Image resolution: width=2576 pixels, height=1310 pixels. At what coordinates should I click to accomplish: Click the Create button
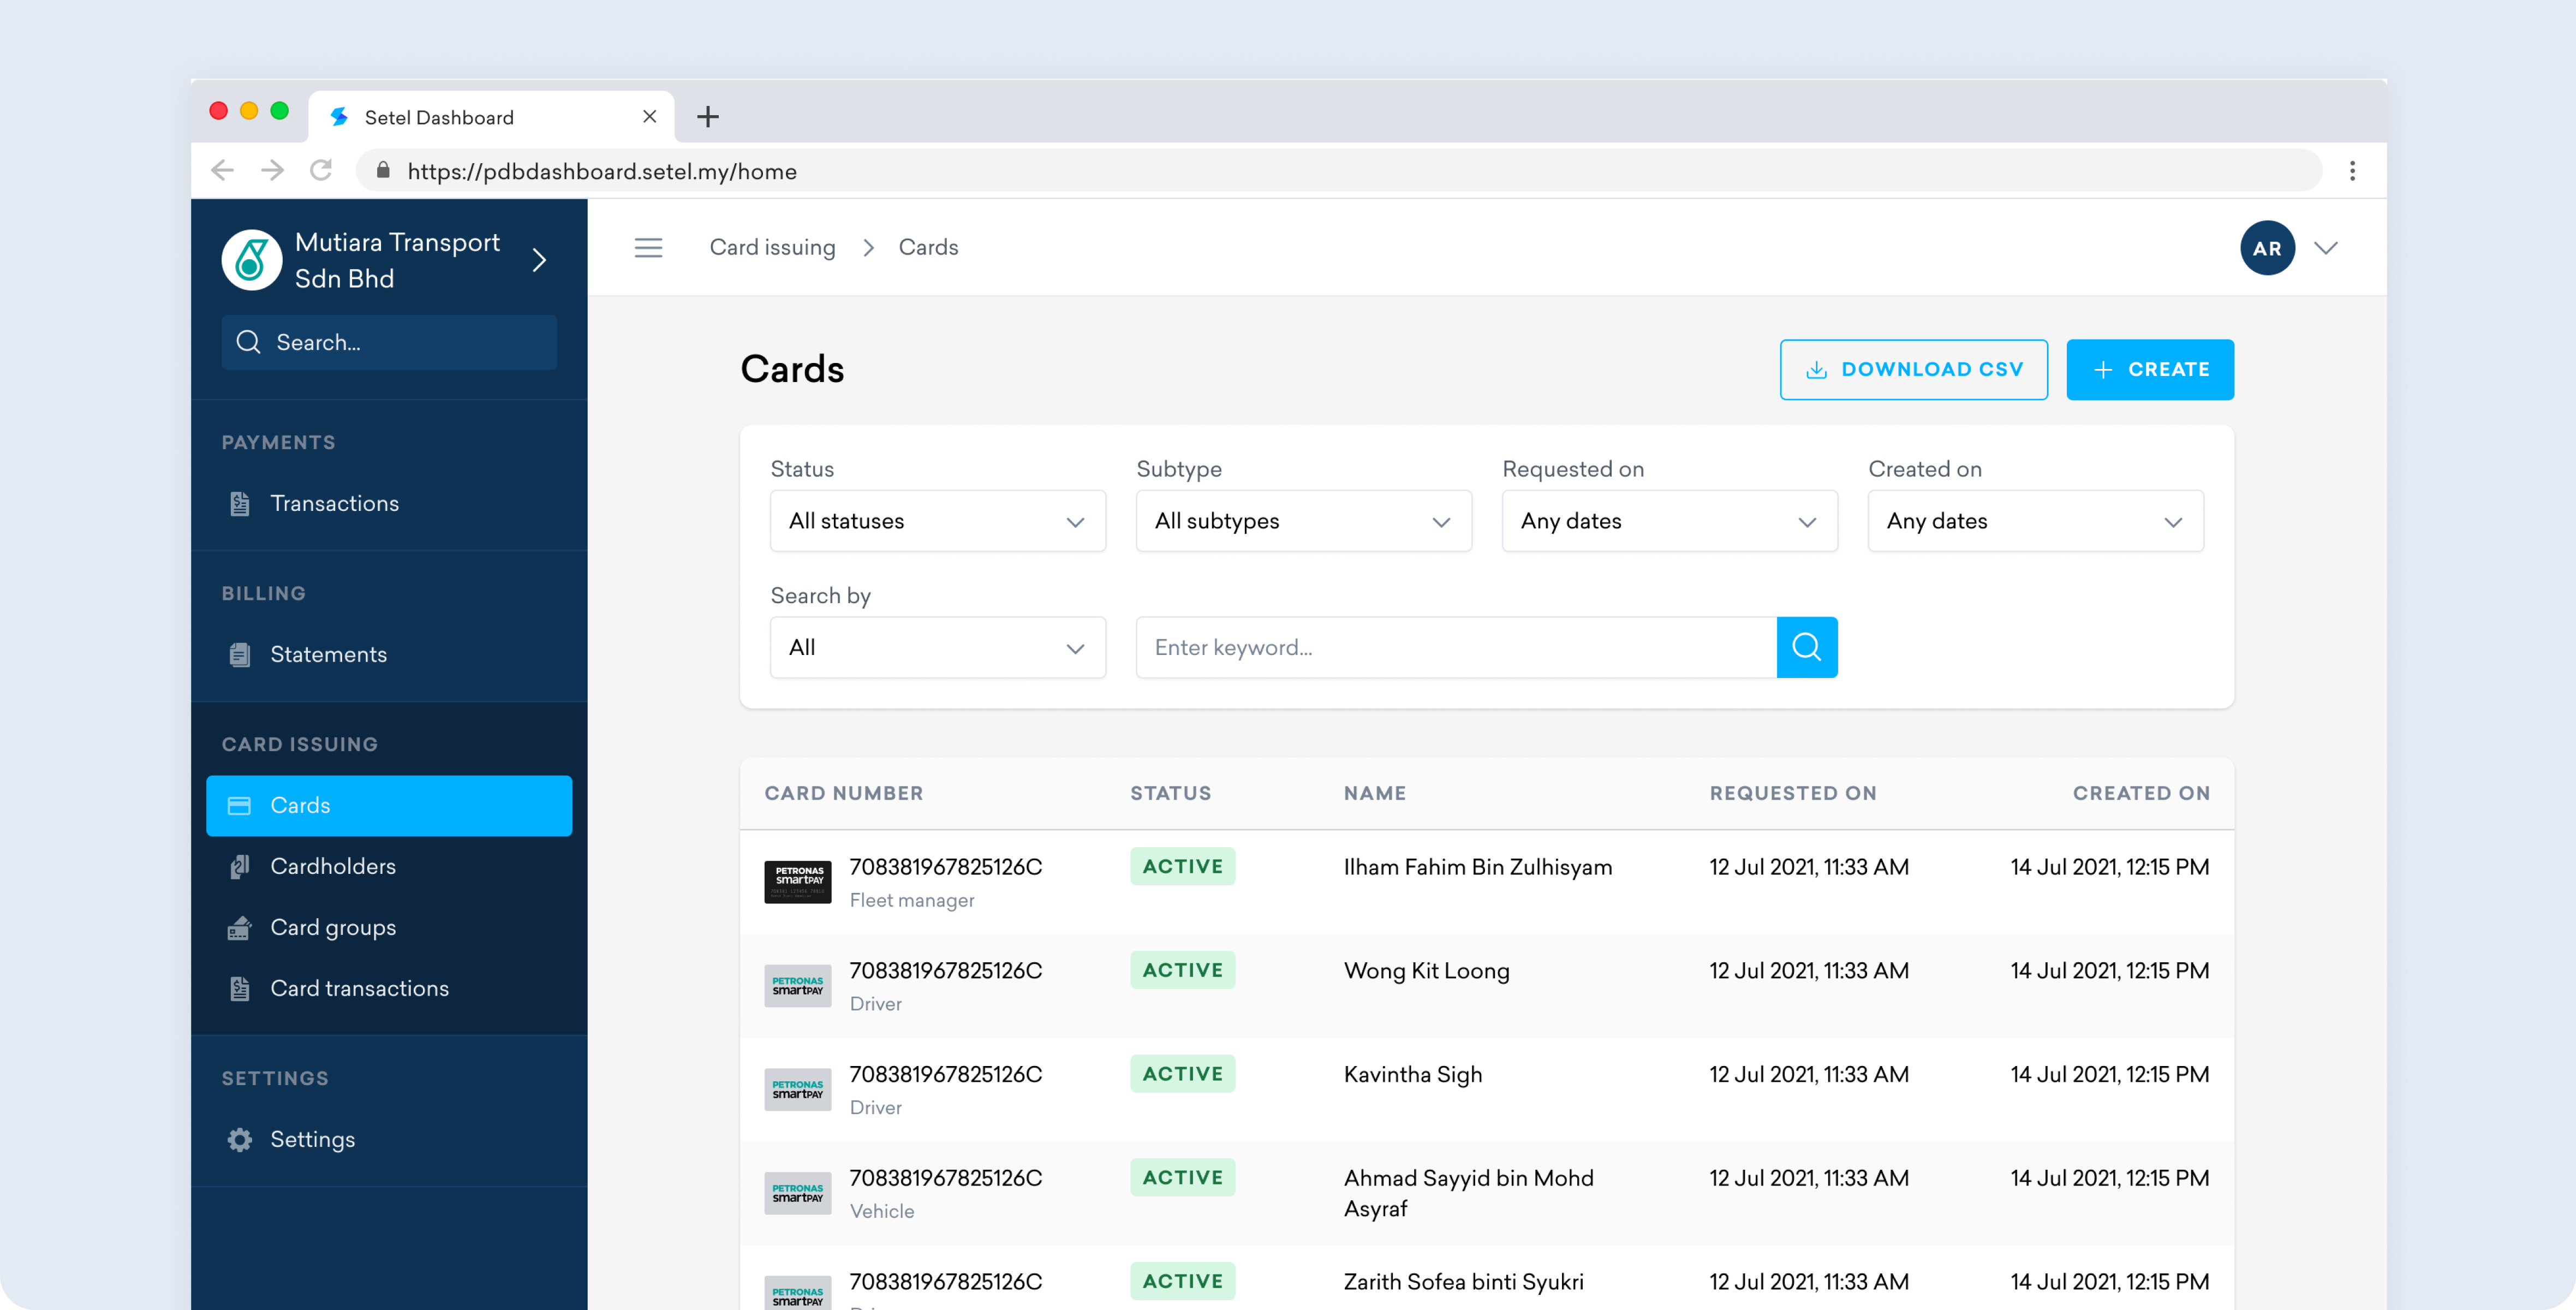pyautogui.click(x=2149, y=369)
